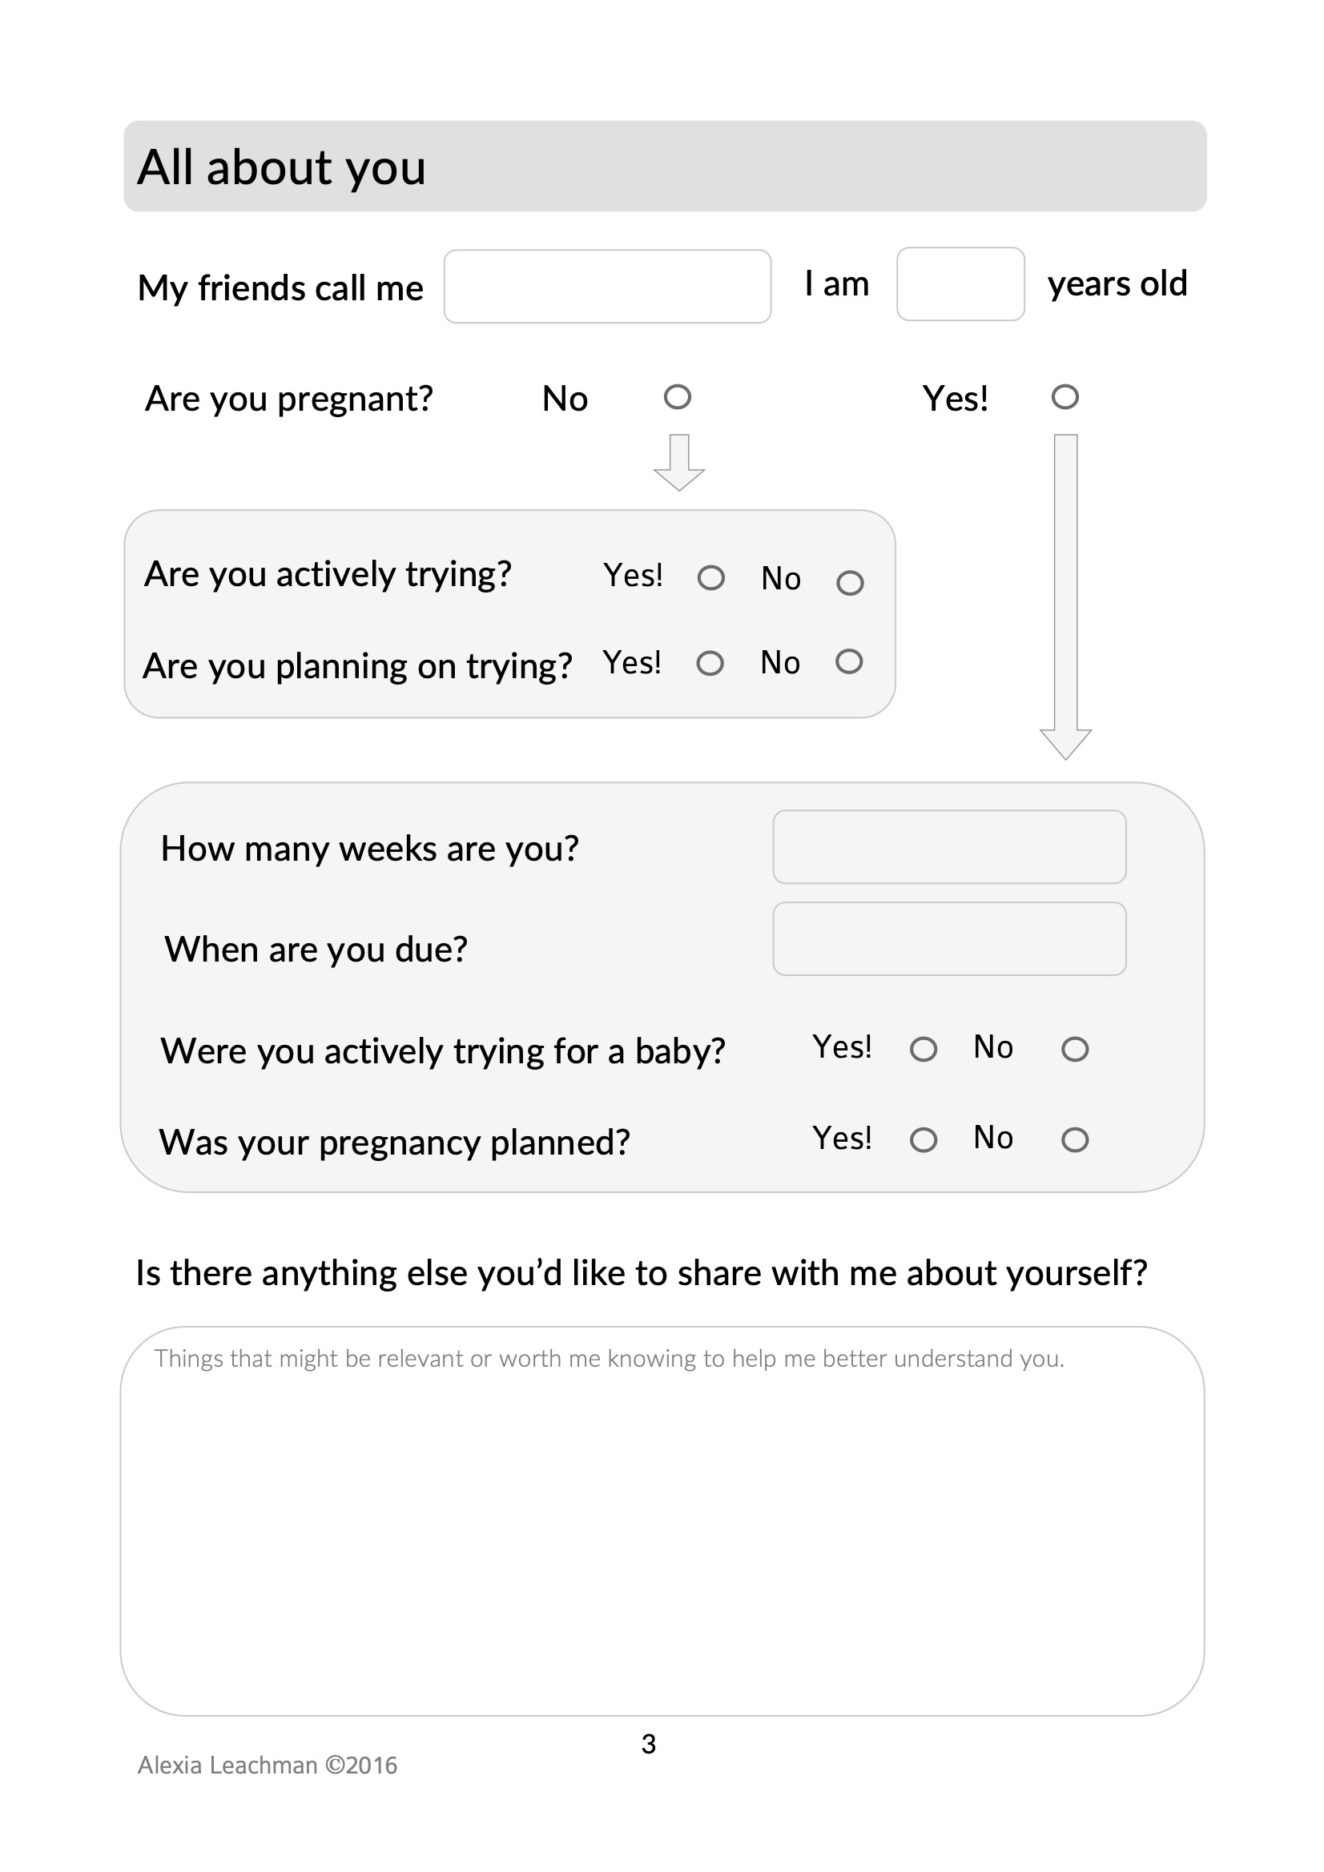Choose "Yes!" for Are you actively trying
The width and height of the screenshot is (1324, 1872).
[711, 578]
